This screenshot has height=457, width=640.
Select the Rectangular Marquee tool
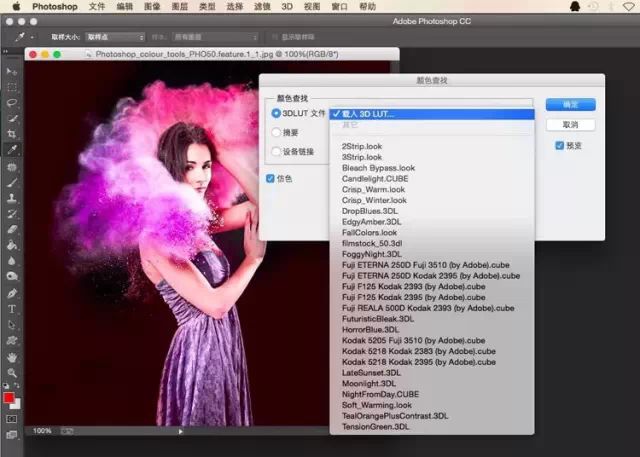(x=12, y=87)
